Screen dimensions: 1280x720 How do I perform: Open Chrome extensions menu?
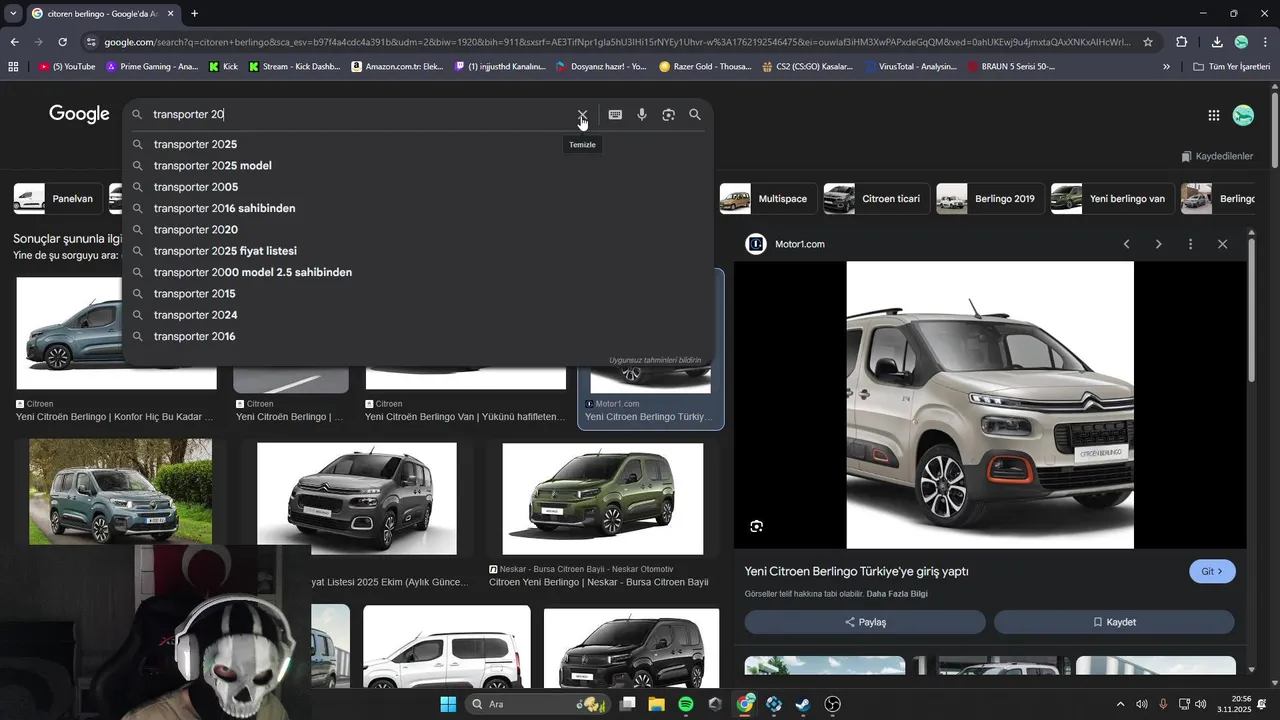coord(1181,42)
